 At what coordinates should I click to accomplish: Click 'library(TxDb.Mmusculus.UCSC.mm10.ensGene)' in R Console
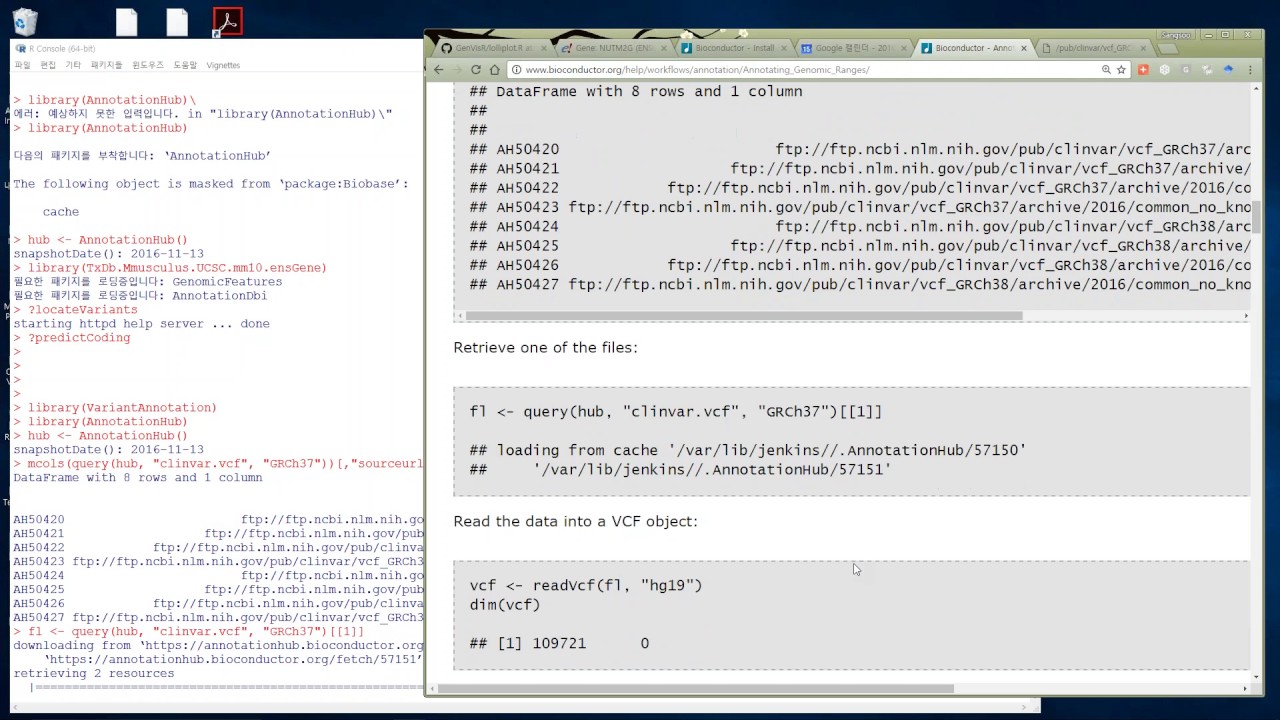point(170,268)
